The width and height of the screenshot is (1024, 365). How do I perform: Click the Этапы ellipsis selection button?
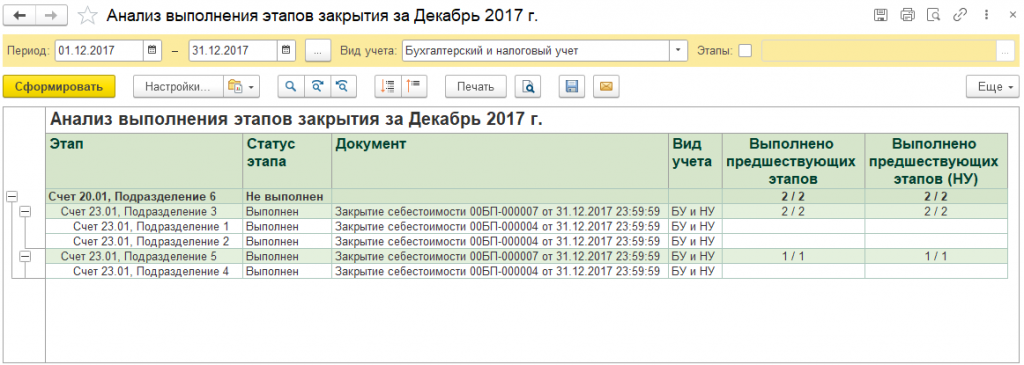point(1006,50)
